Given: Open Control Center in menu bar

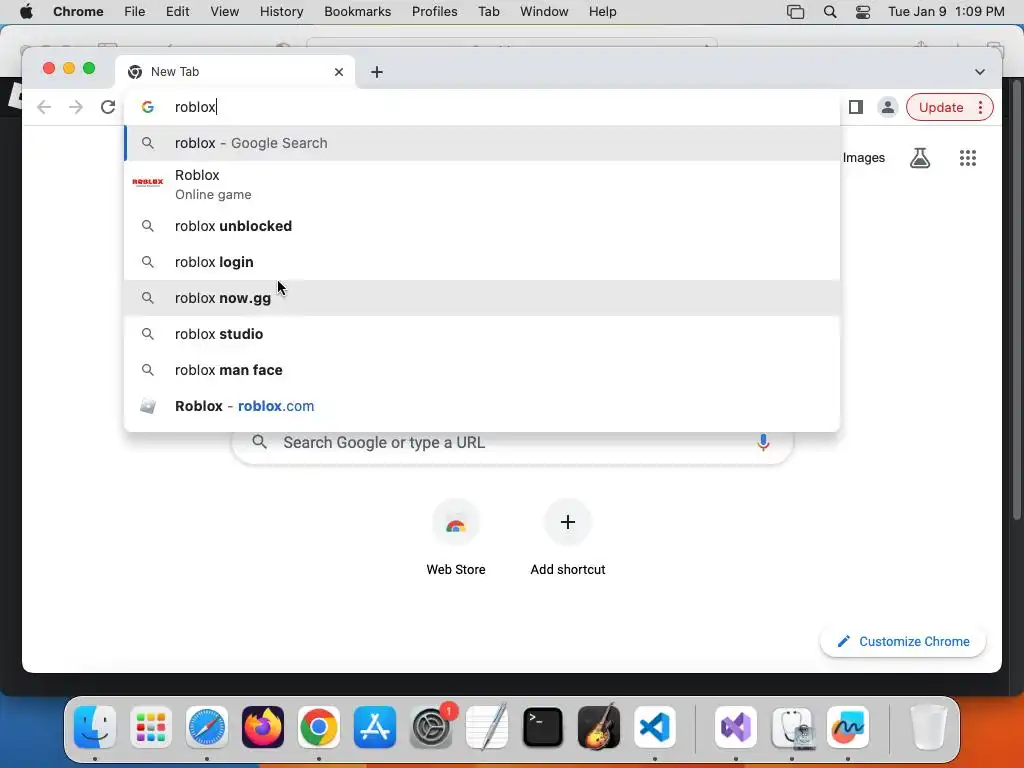Looking at the screenshot, I should (x=863, y=12).
